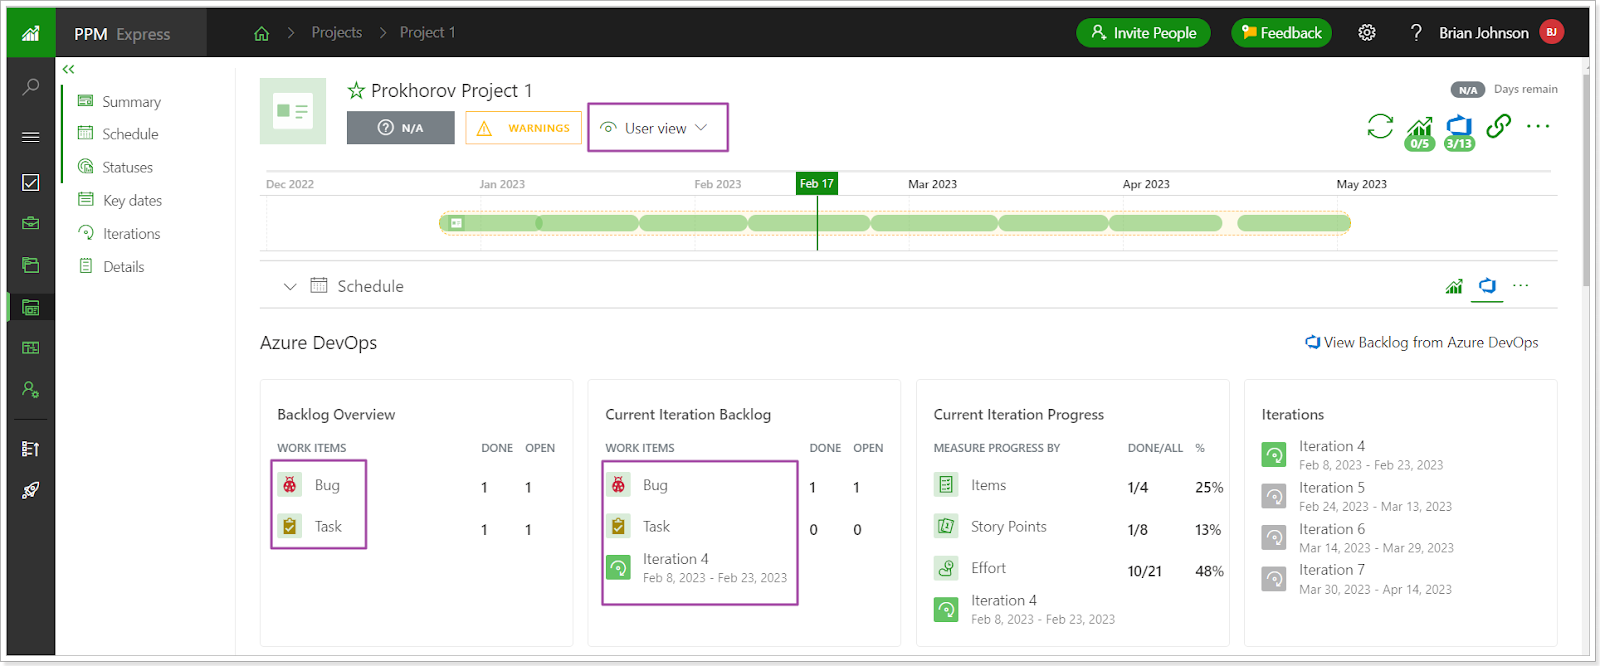Select Iteration 4 in Iterations list
Viewport: 1600px width, 666px height.
pyautogui.click(x=1353, y=455)
